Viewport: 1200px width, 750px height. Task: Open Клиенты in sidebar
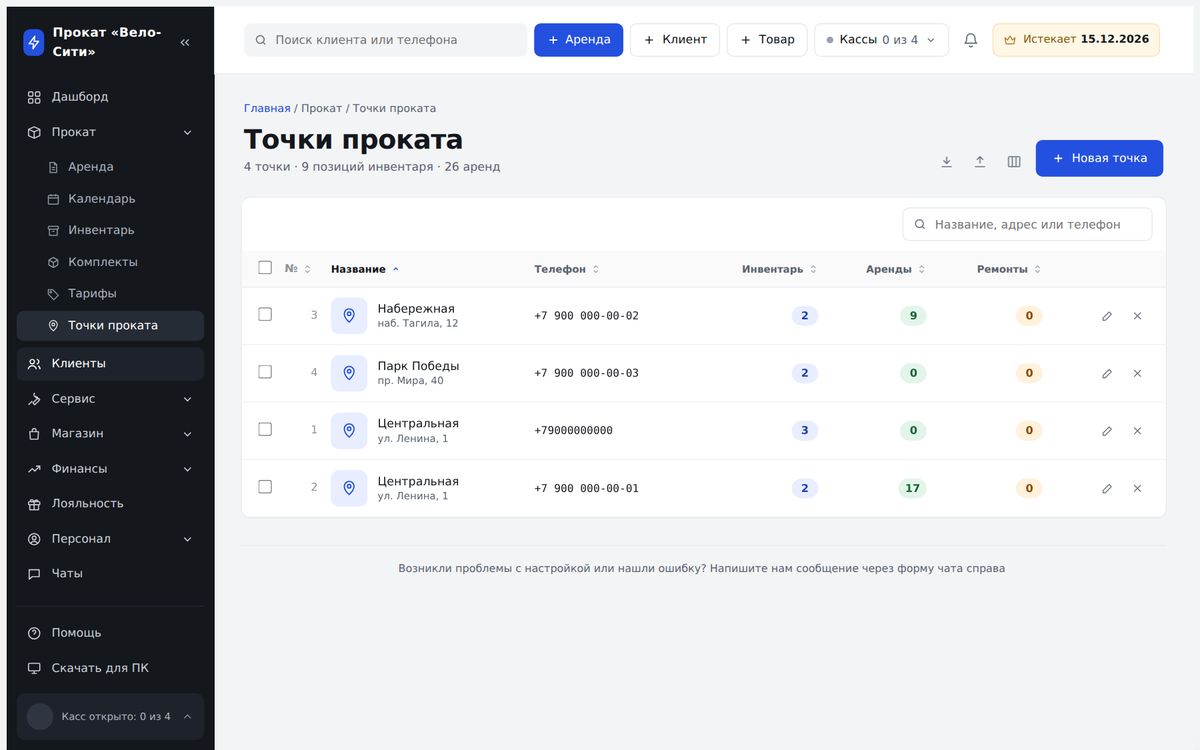click(x=110, y=364)
